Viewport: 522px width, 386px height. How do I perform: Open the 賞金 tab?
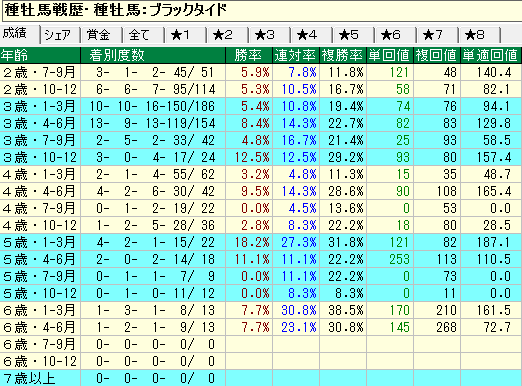102,35
